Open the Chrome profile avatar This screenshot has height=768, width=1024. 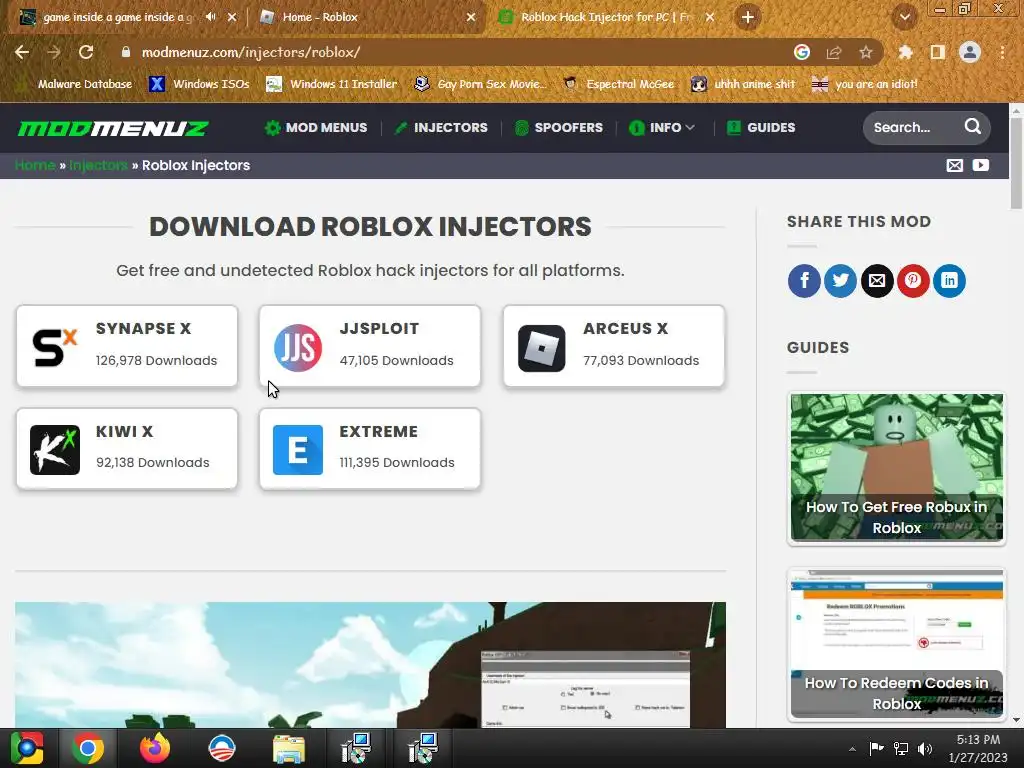[x=970, y=52]
